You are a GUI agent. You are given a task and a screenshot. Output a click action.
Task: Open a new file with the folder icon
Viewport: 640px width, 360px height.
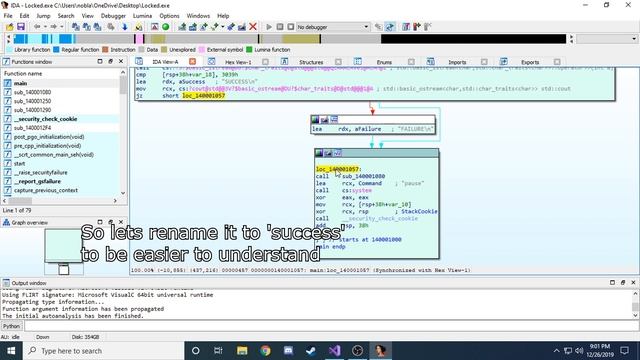pyautogui.click(x=9, y=27)
